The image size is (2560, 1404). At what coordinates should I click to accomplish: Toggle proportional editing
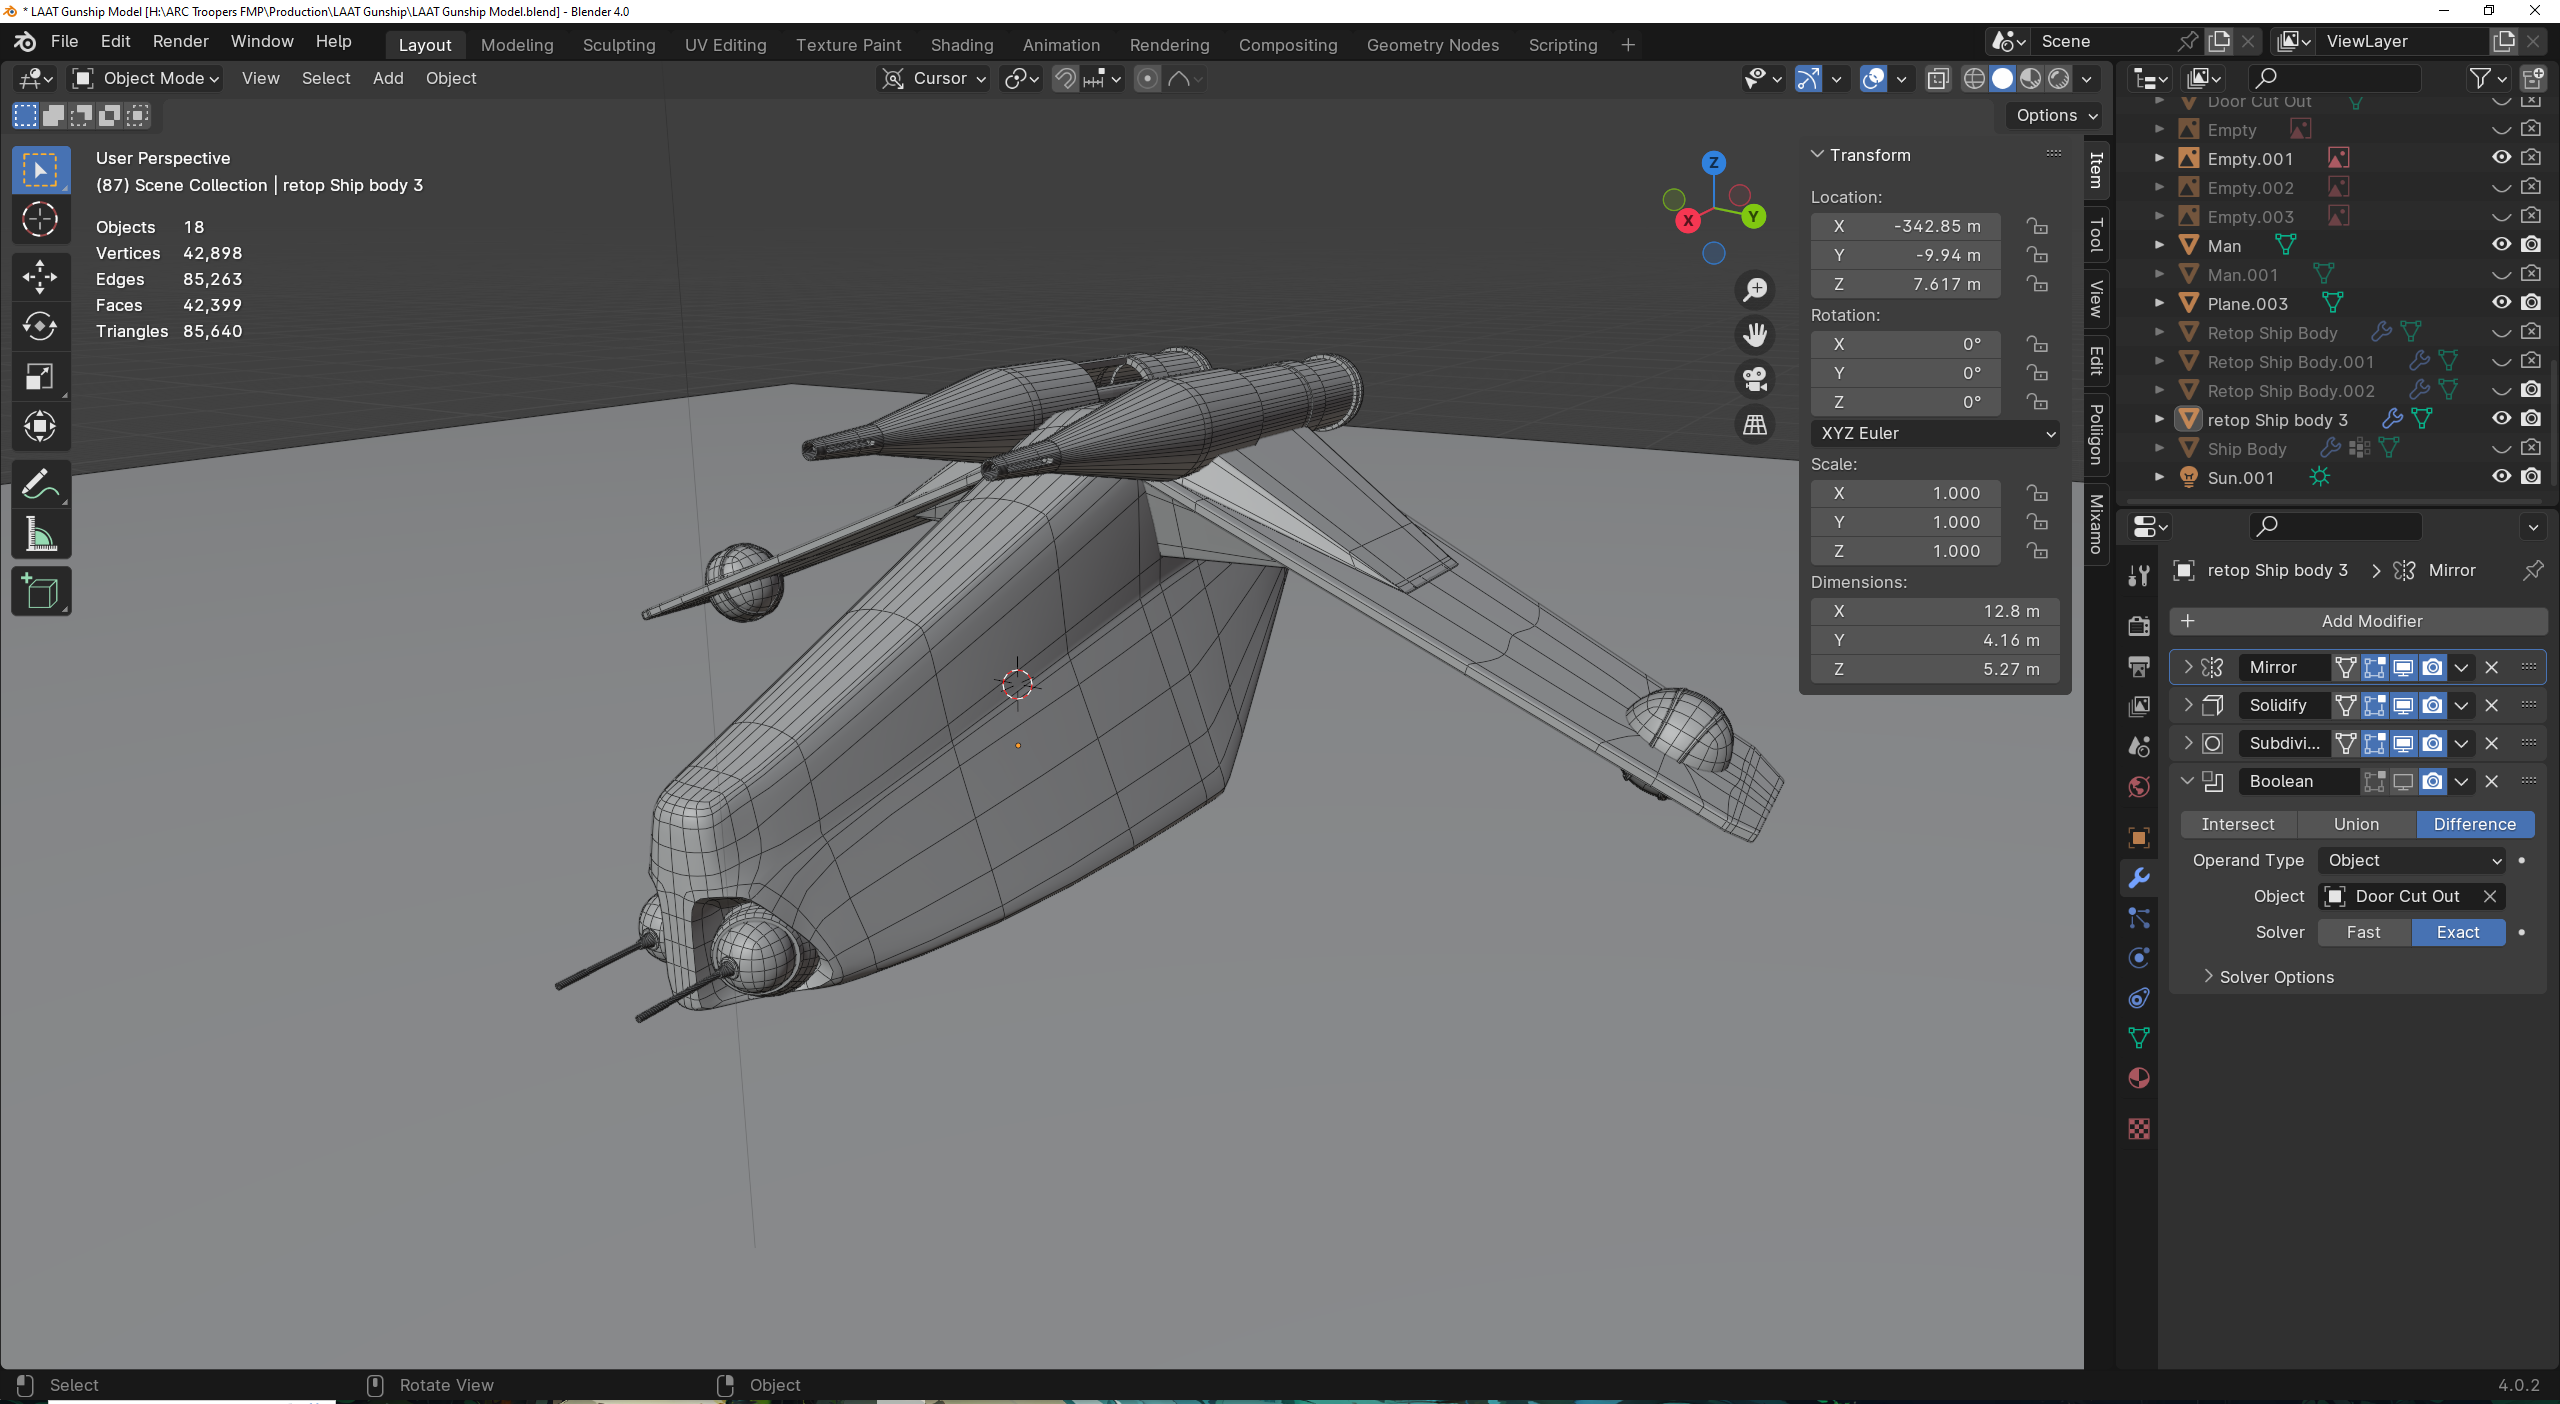point(1148,79)
